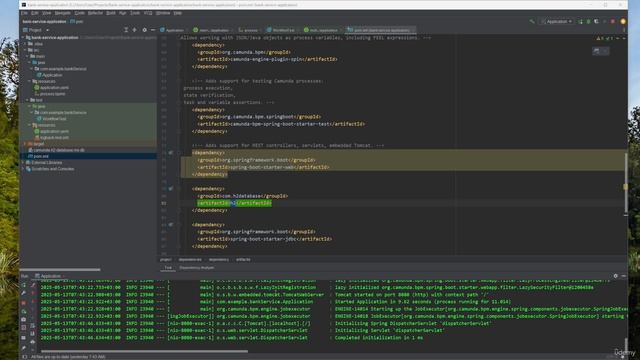This screenshot has width=640, height=360.
Task: Select the Application class in project tree
Action: pos(50,75)
